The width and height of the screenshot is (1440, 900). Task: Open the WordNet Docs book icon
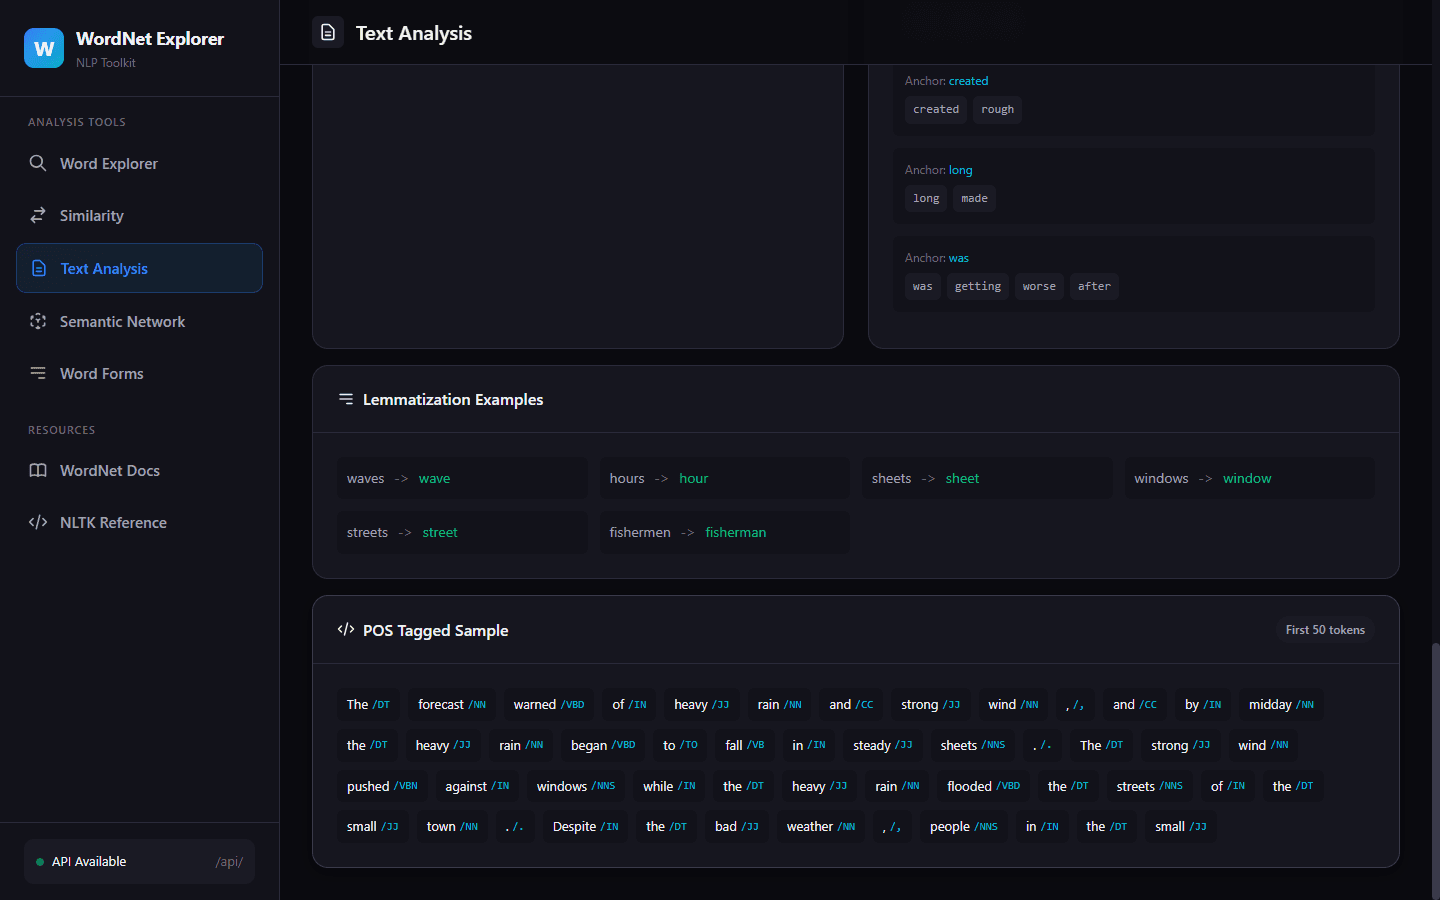[x=38, y=470]
